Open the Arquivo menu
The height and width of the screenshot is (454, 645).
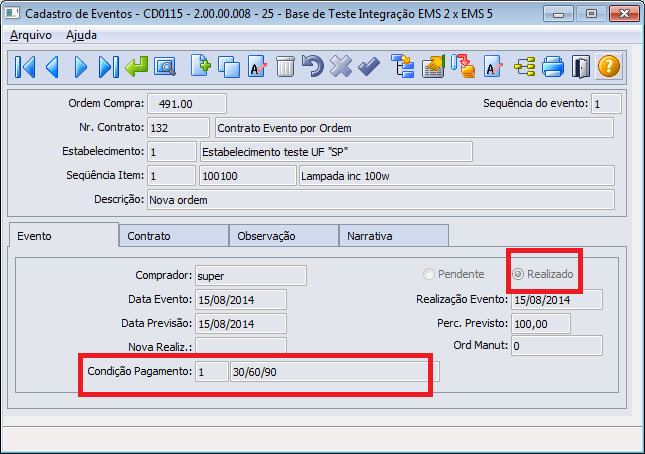coord(31,35)
